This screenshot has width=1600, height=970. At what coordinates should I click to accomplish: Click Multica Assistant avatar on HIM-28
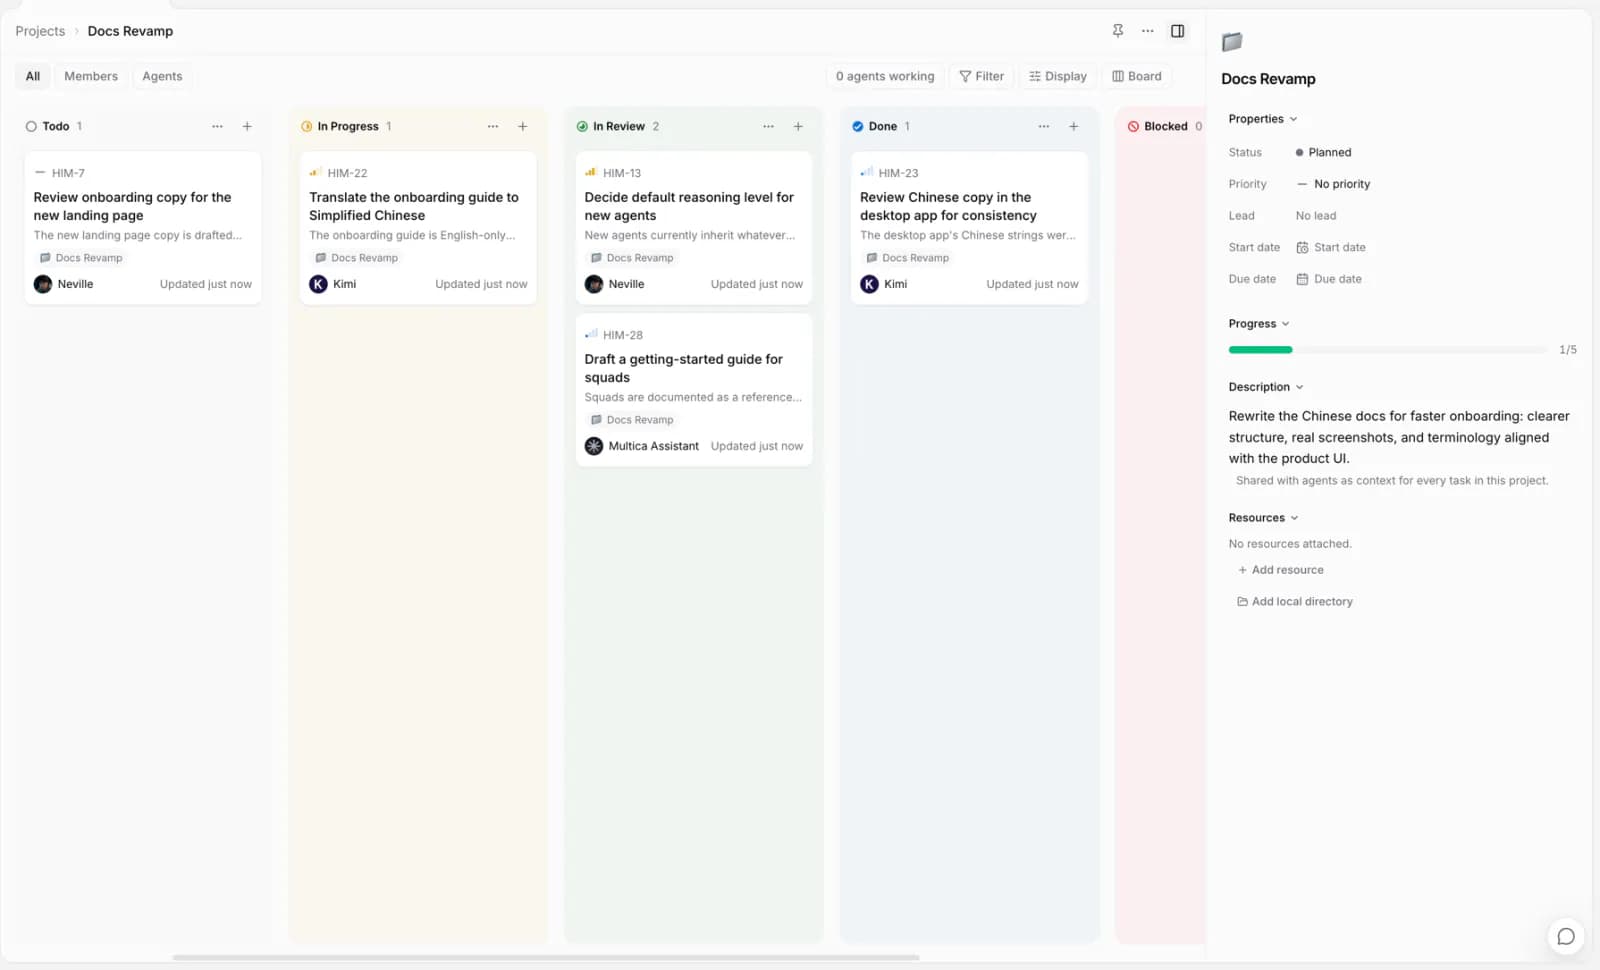coord(594,446)
